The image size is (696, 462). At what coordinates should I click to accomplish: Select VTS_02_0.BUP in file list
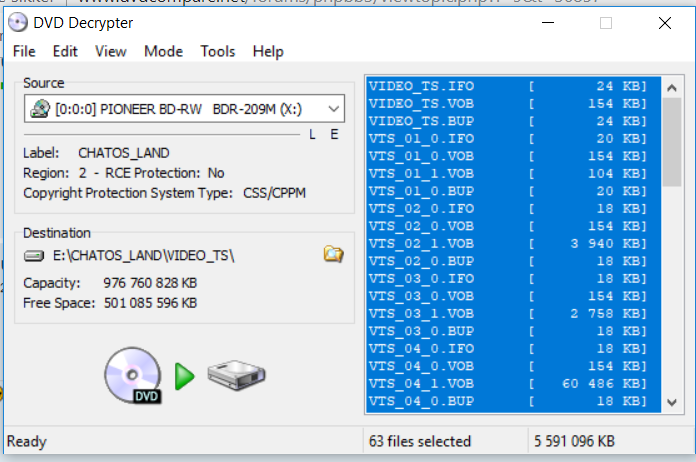(x=514, y=261)
